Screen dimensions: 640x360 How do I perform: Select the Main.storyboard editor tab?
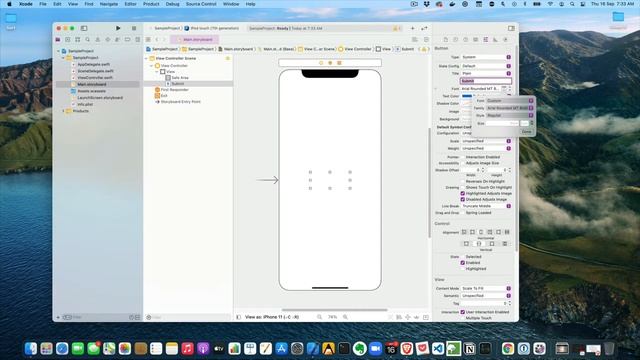(195, 40)
